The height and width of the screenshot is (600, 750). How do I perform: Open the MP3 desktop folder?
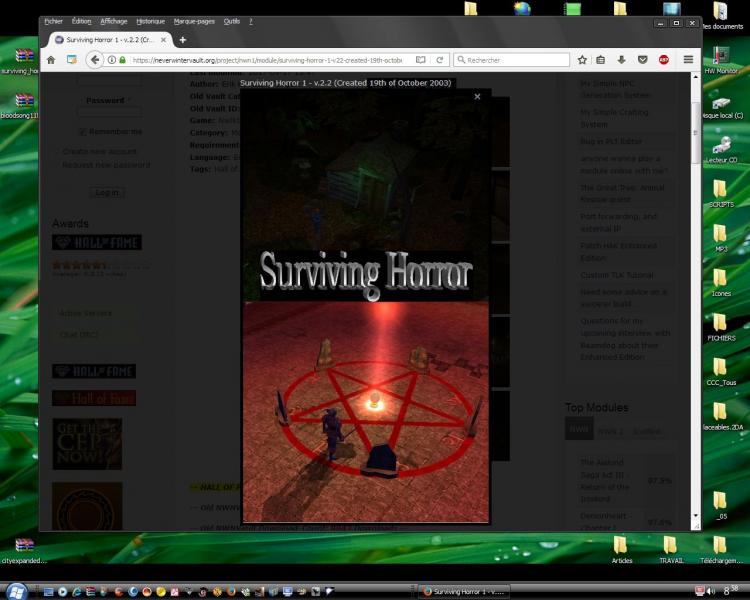pyautogui.click(x=721, y=238)
